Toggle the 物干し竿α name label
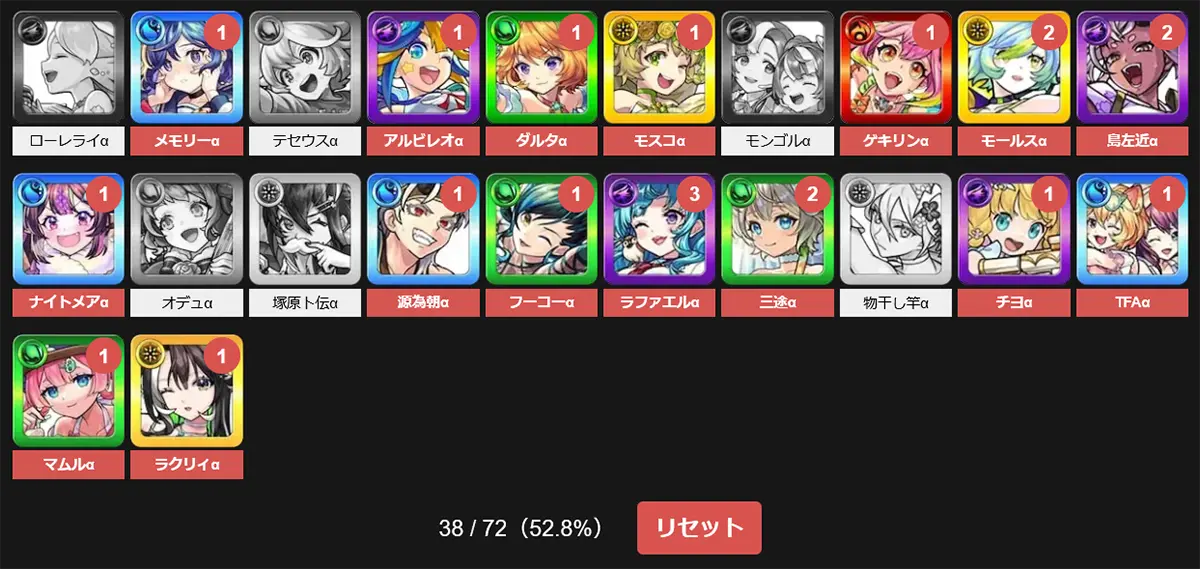Image resolution: width=1200 pixels, height=569 pixels. tap(896, 303)
